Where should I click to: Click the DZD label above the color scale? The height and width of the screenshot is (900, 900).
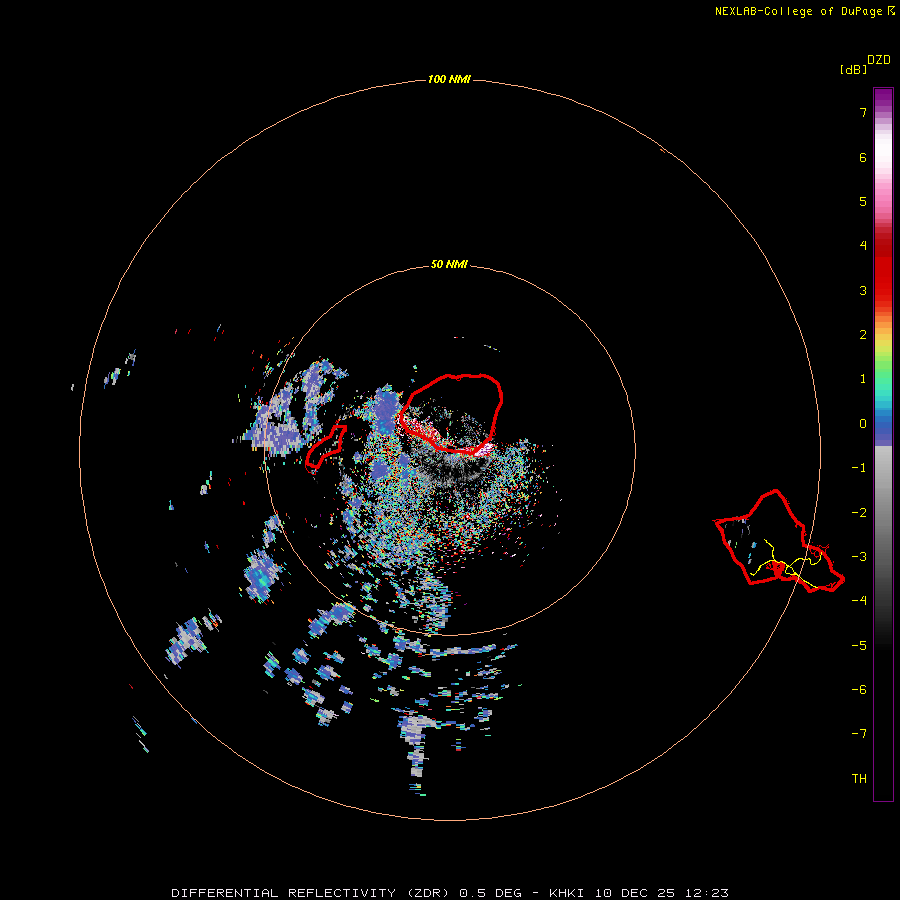click(x=879, y=60)
